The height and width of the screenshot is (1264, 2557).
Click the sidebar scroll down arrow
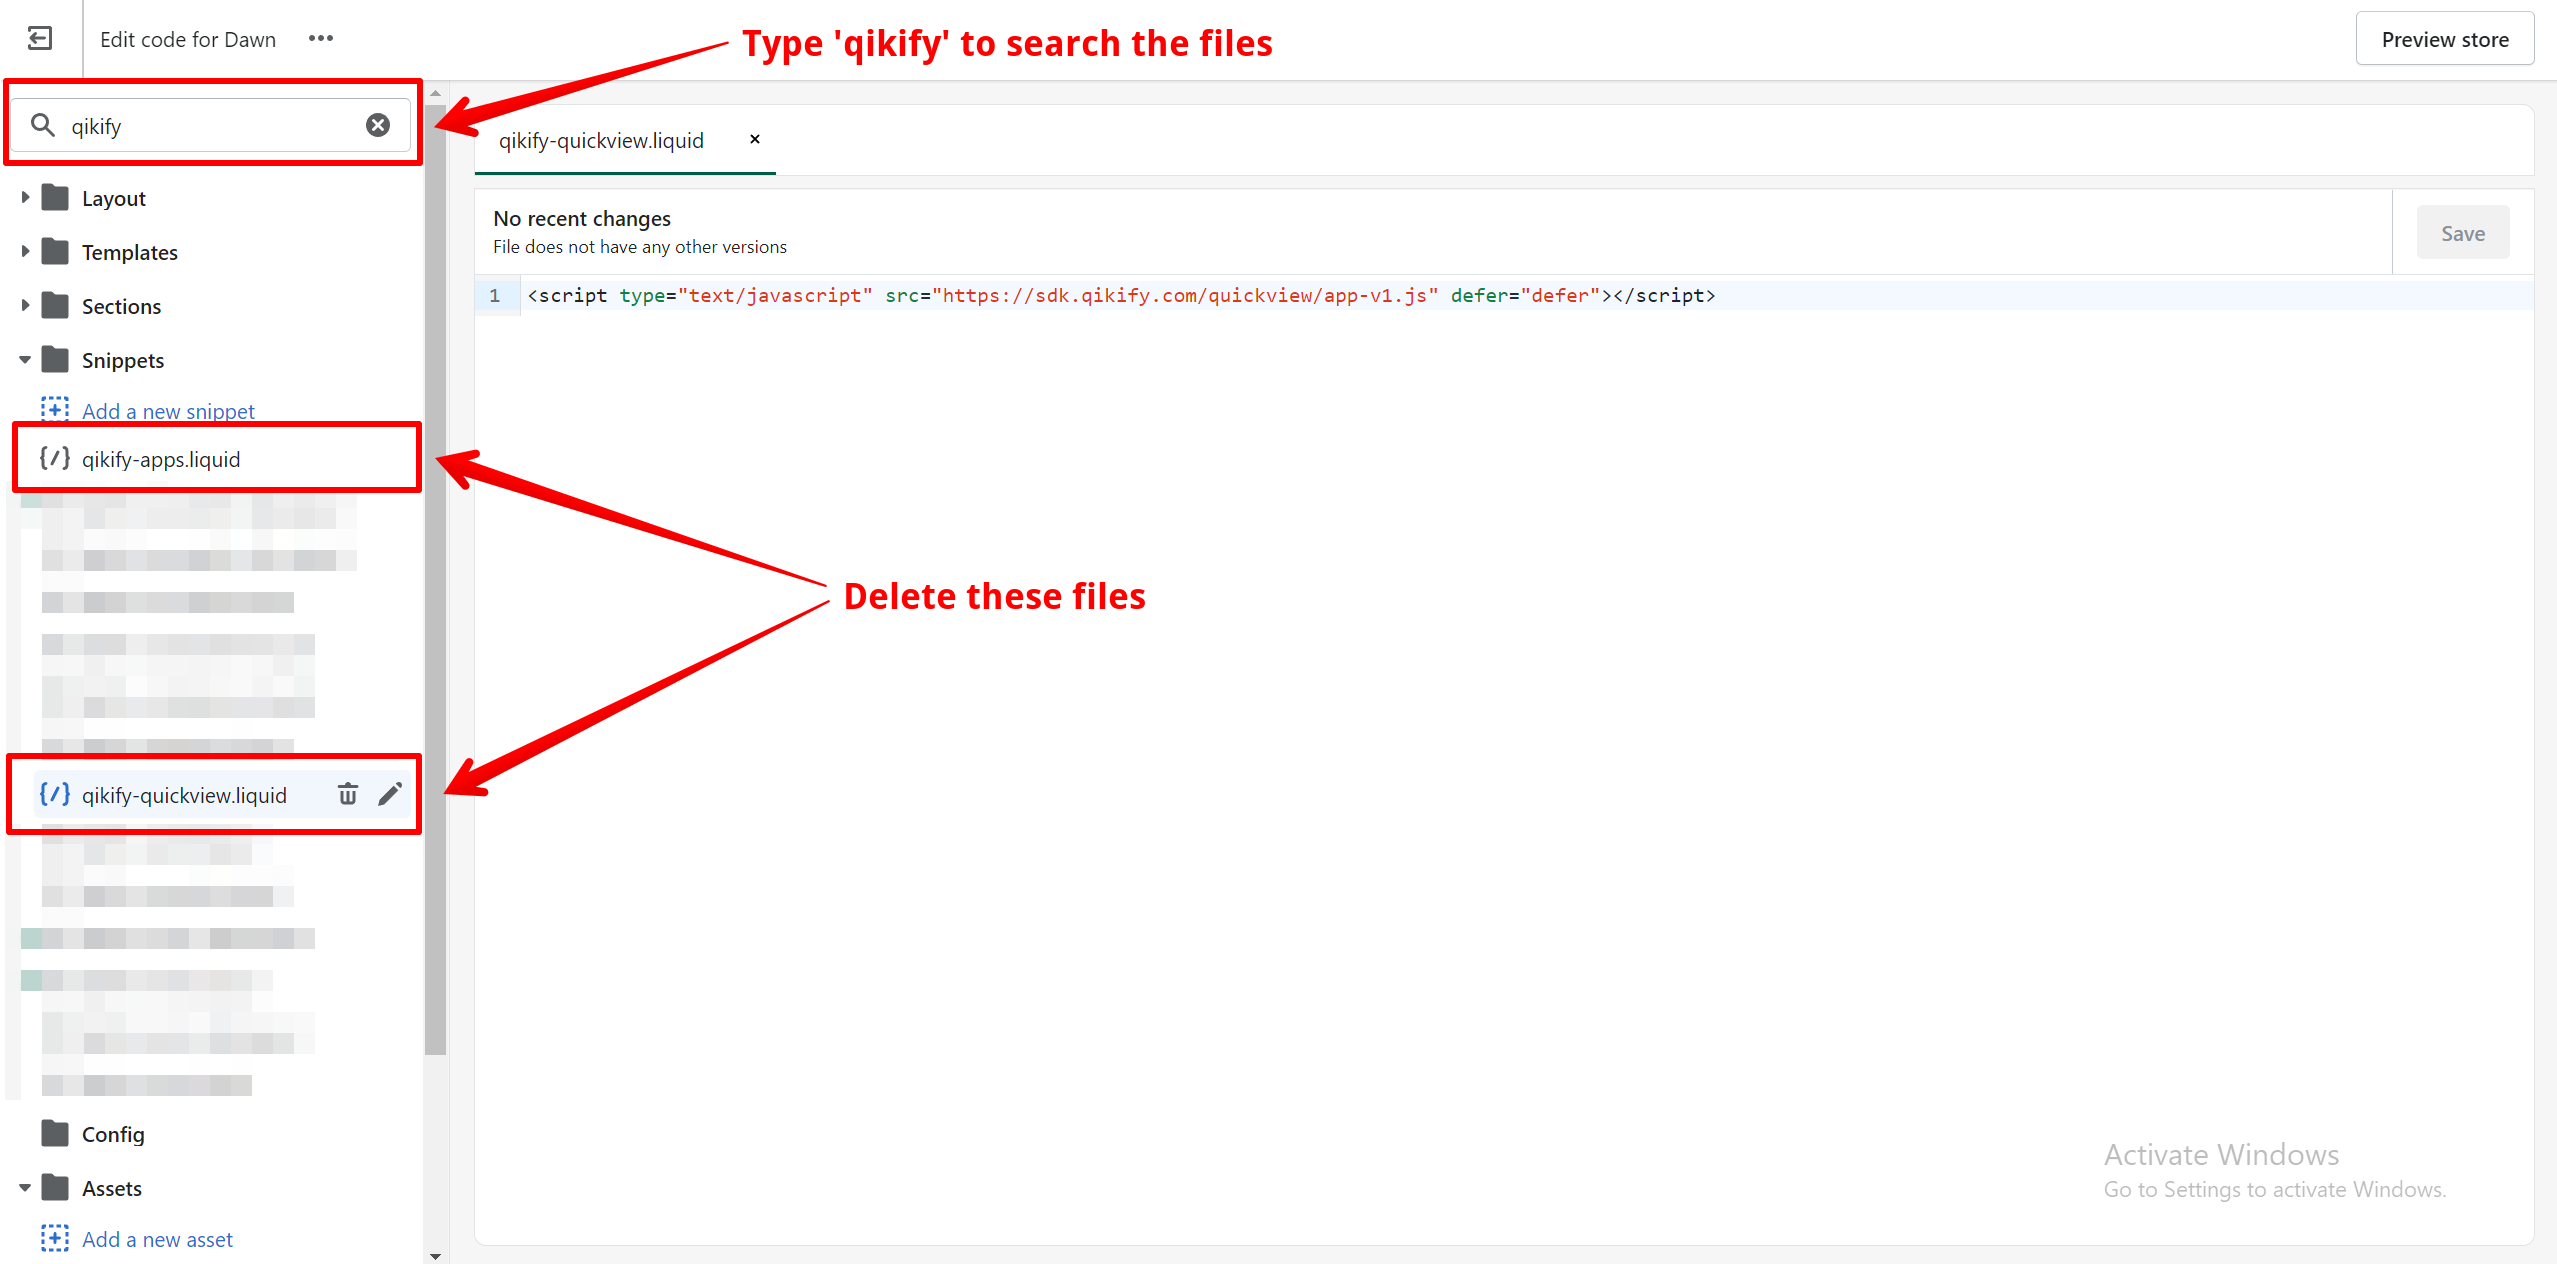435,1255
